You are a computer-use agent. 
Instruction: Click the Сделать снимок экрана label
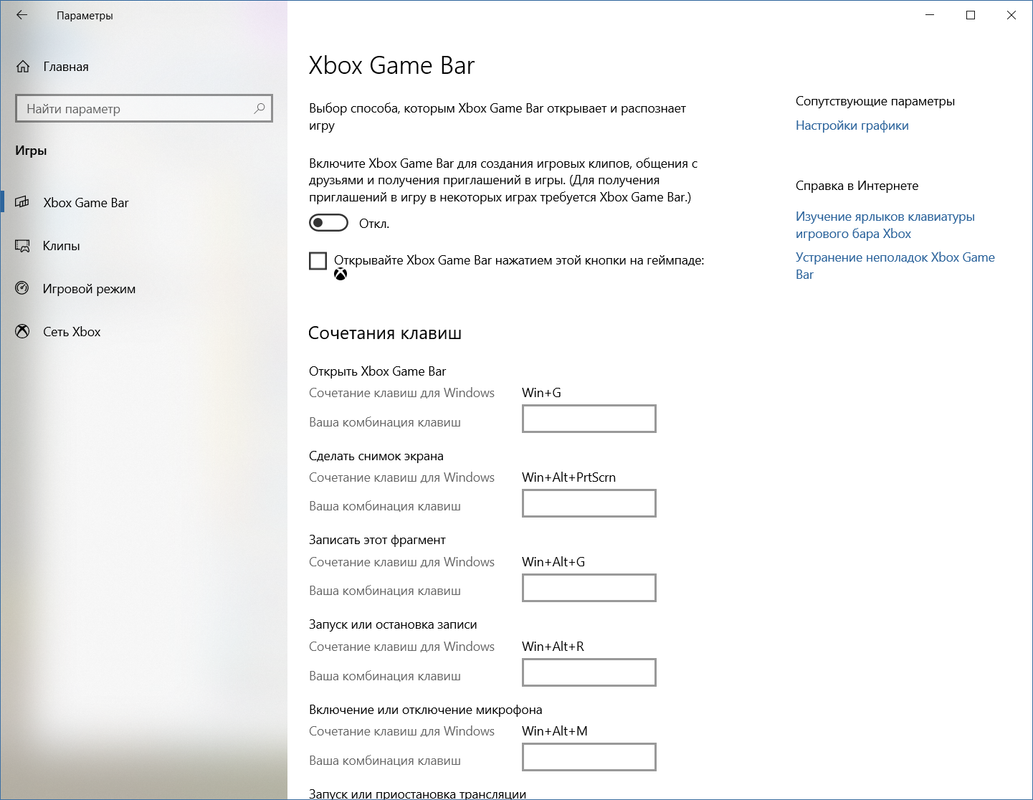click(376, 456)
